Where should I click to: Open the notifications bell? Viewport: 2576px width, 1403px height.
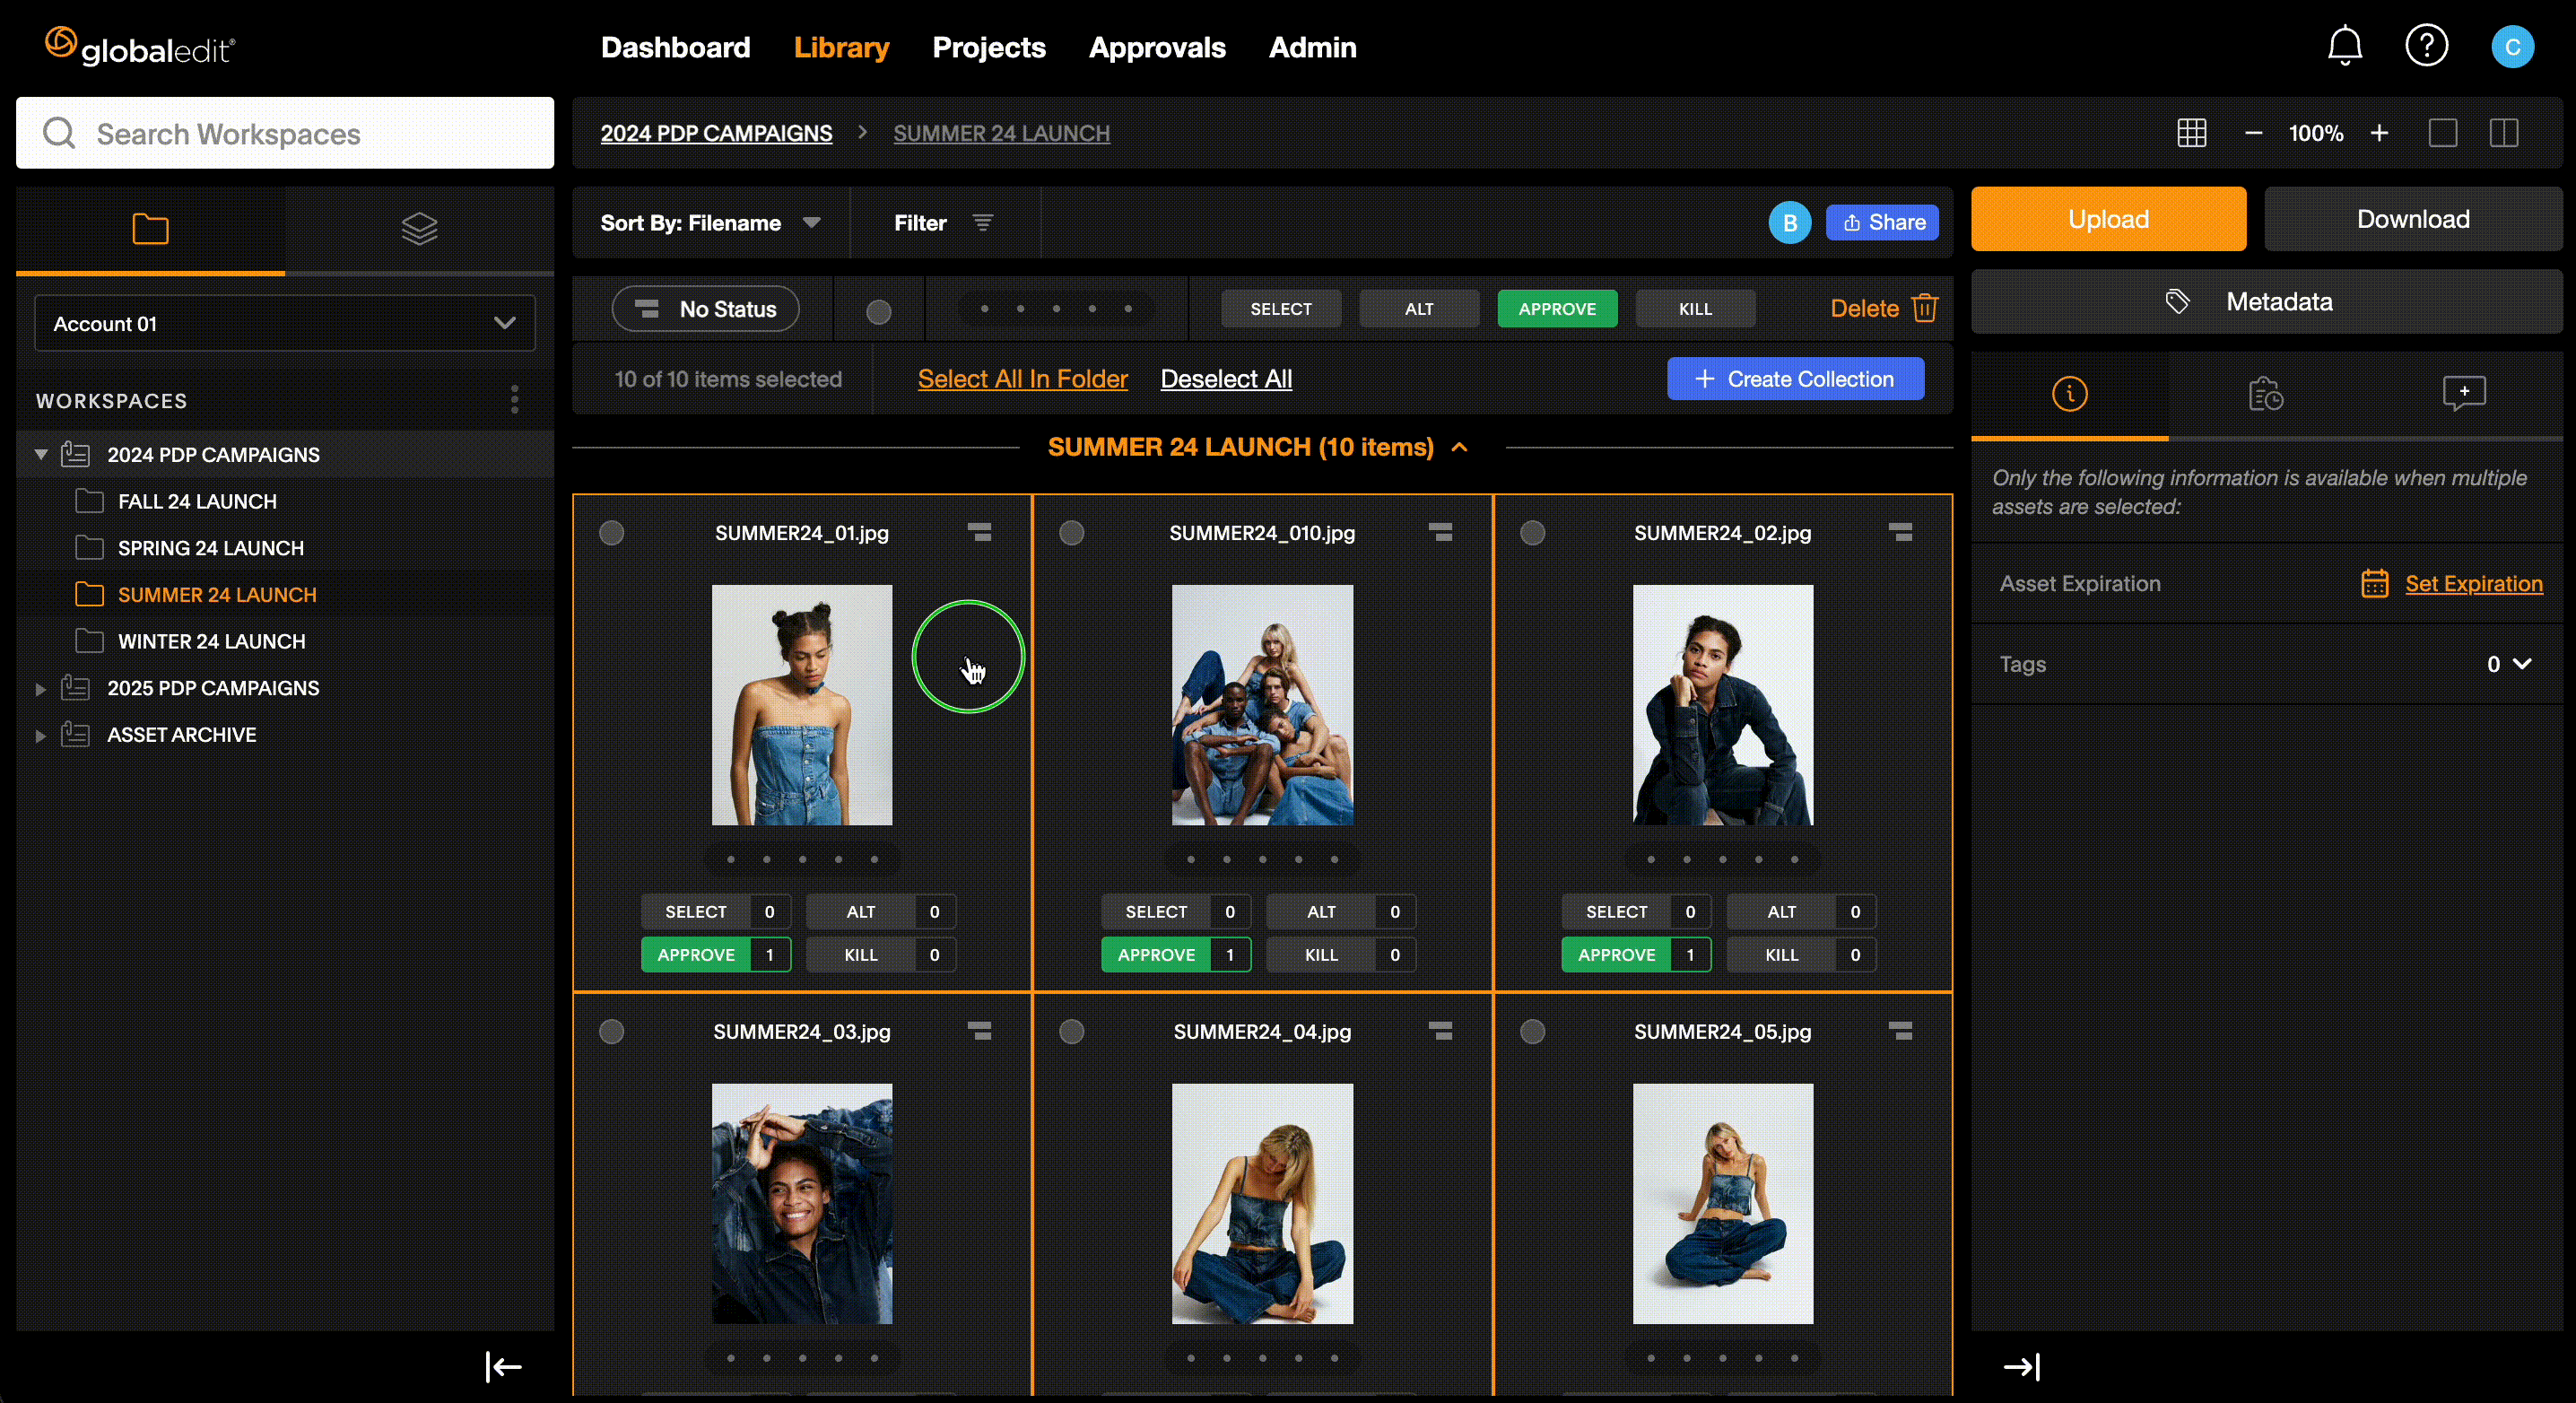click(x=2344, y=46)
